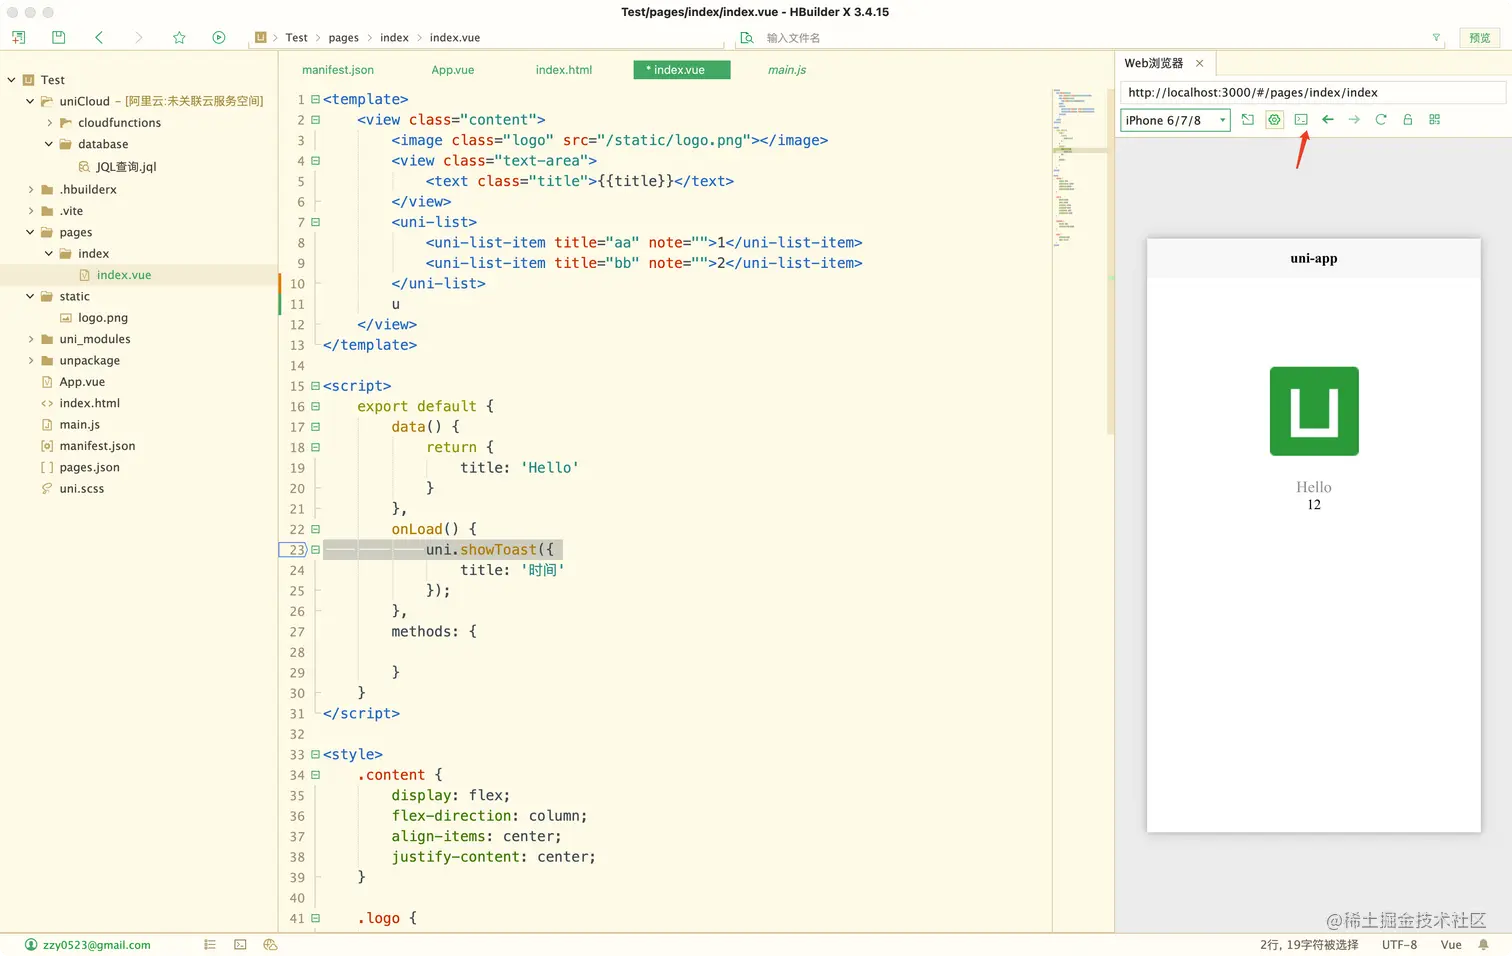The image size is (1512, 956).
Task: Click the uni-app logo in preview
Action: [1314, 411]
